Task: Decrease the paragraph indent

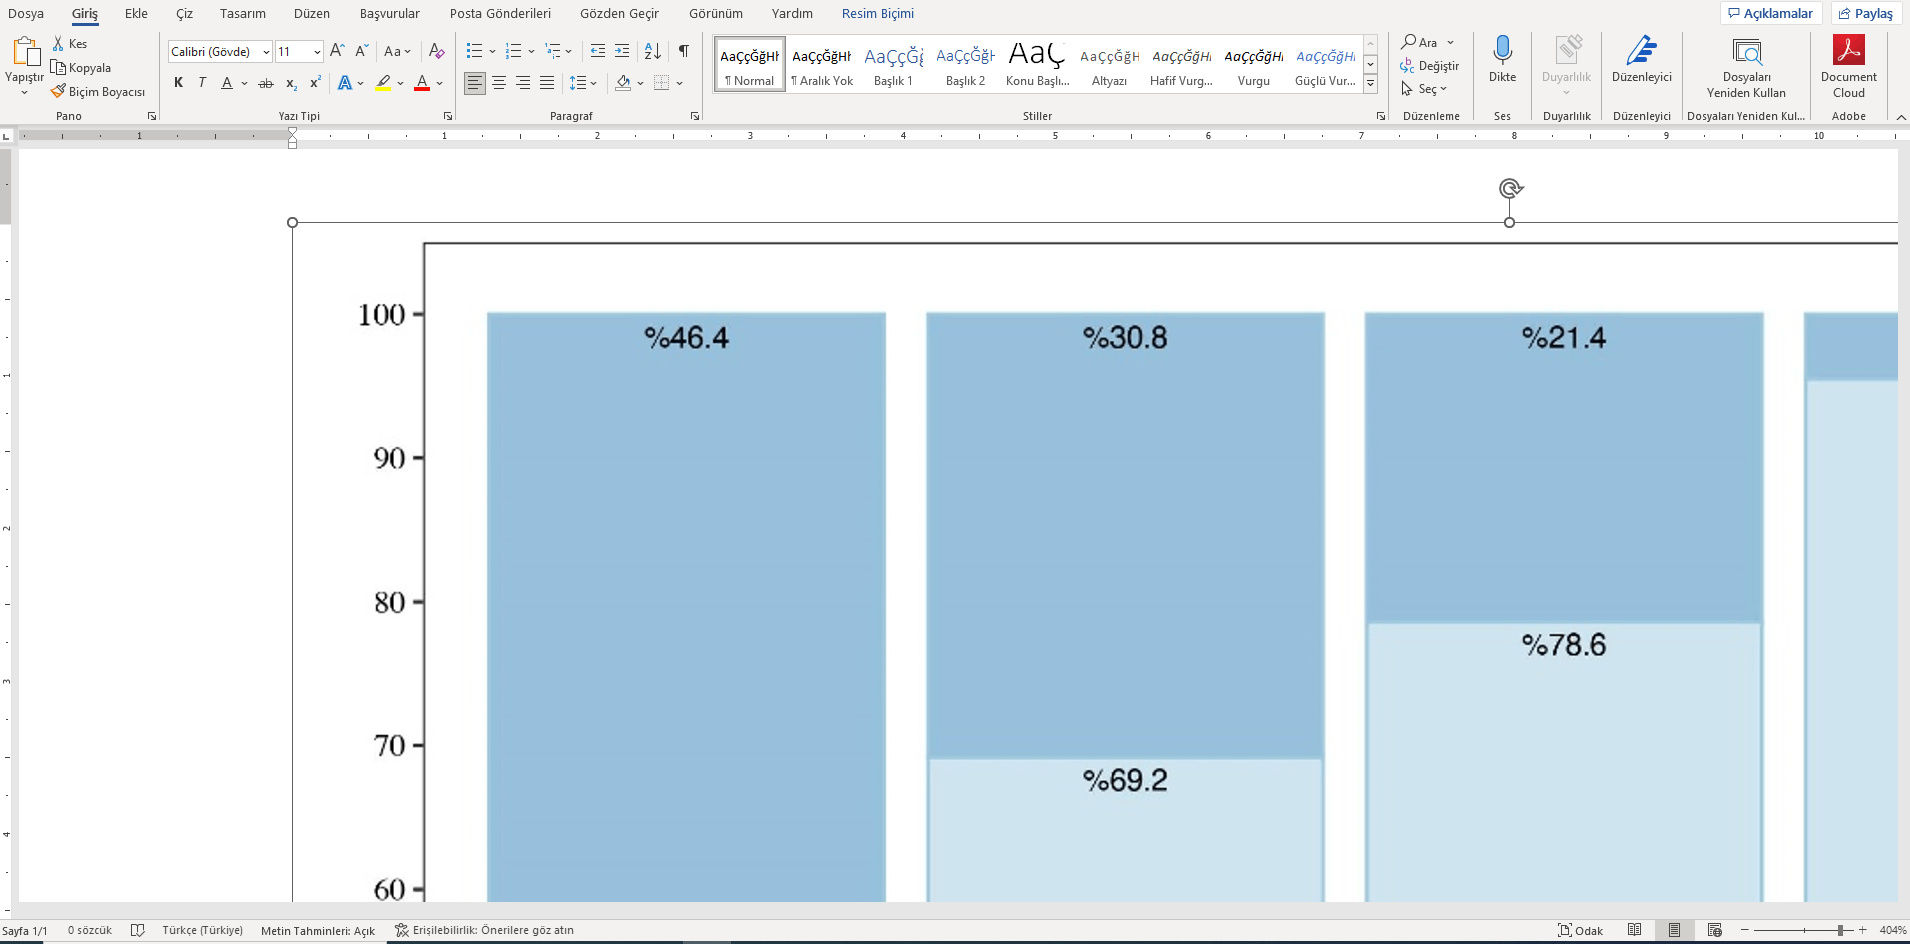Action: pos(598,51)
